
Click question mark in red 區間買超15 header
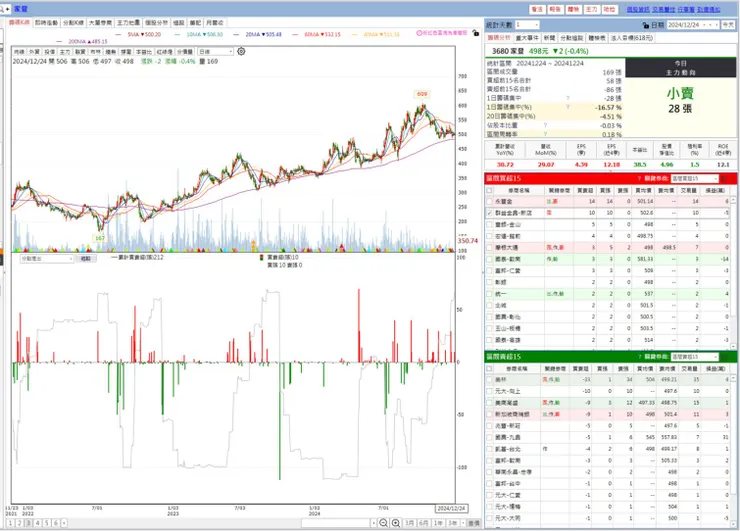coord(639,178)
